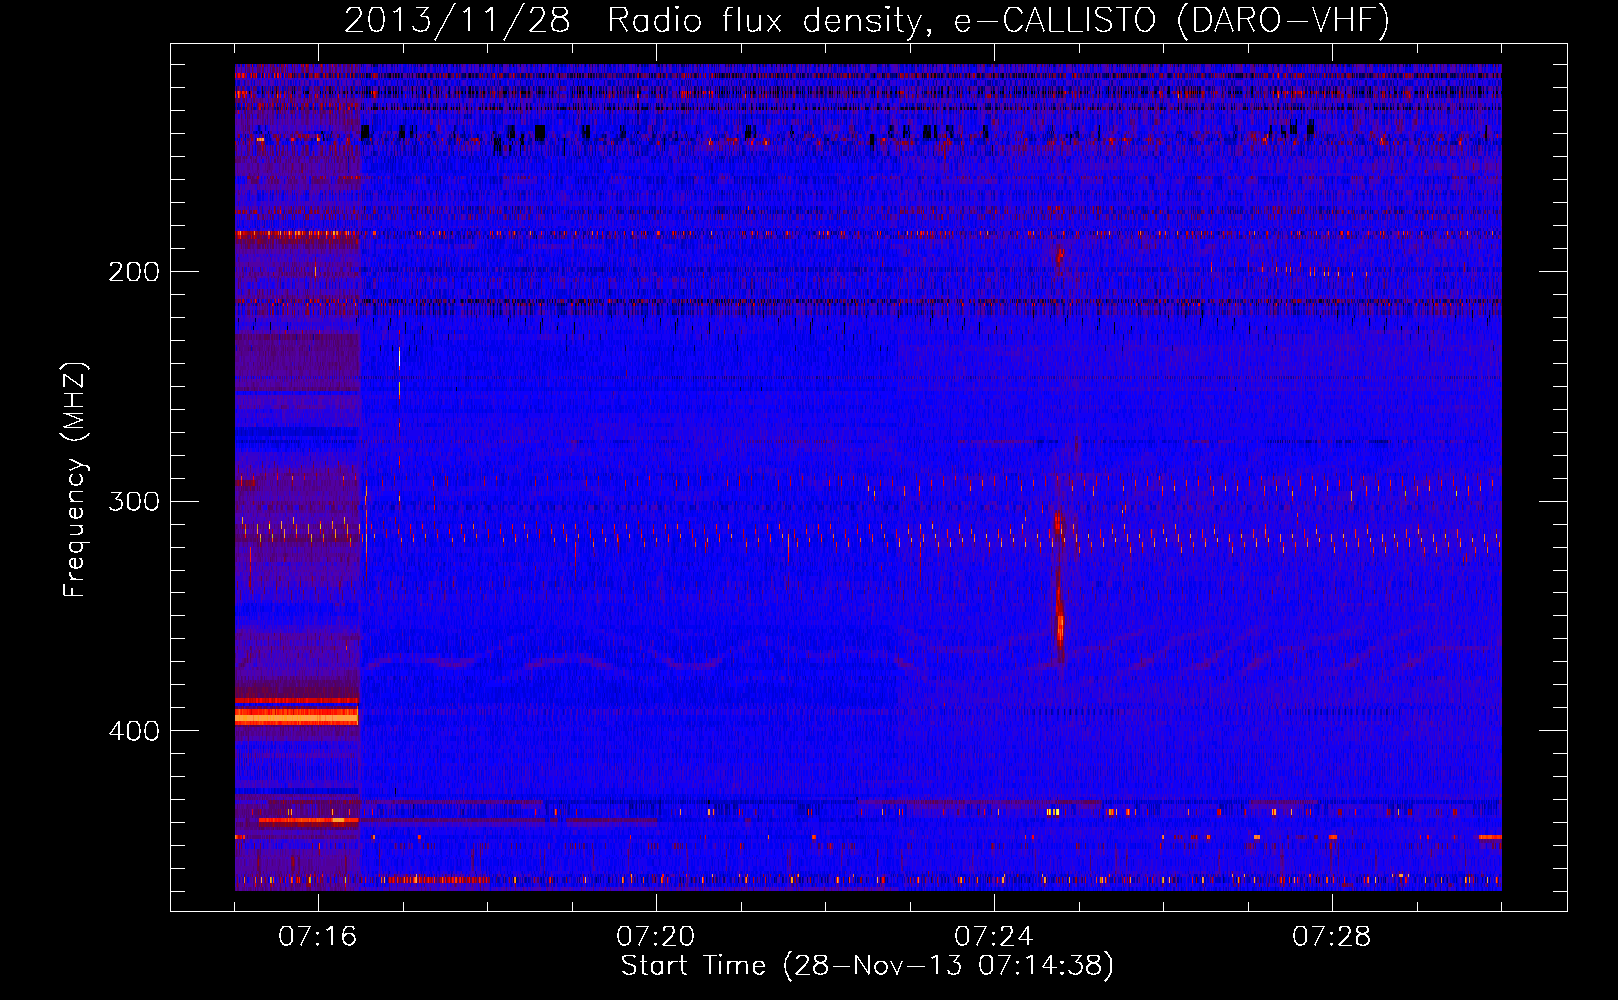The height and width of the screenshot is (1000, 1618).
Task: Click the 400 frequency tick label
Action: (134, 731)
